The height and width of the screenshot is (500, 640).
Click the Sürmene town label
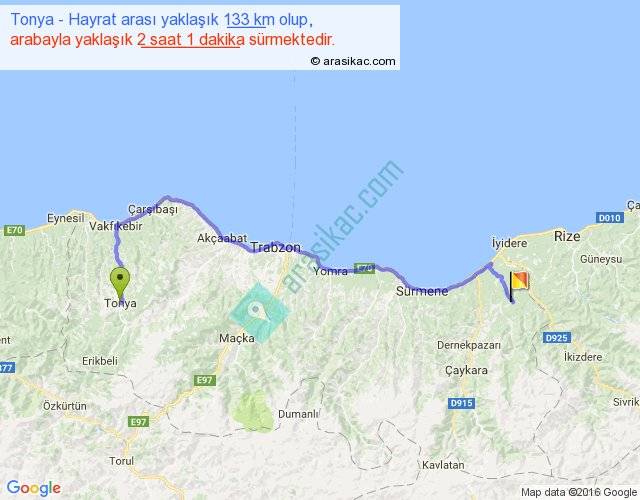click(422, 291)
